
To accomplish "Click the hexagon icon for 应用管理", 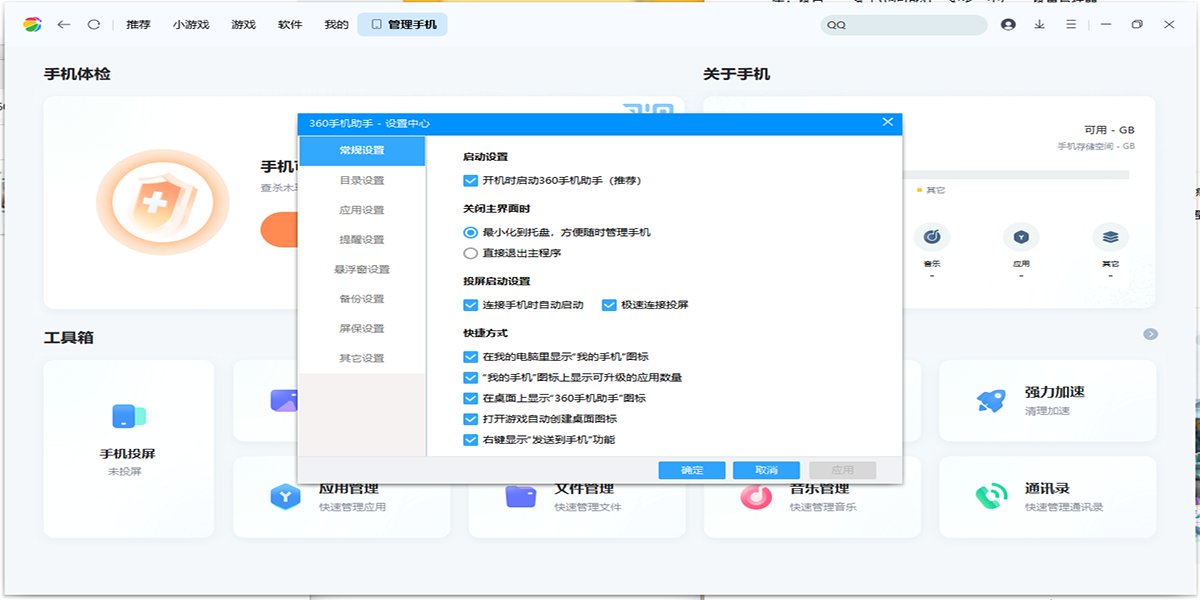I will tap(285, 496).
